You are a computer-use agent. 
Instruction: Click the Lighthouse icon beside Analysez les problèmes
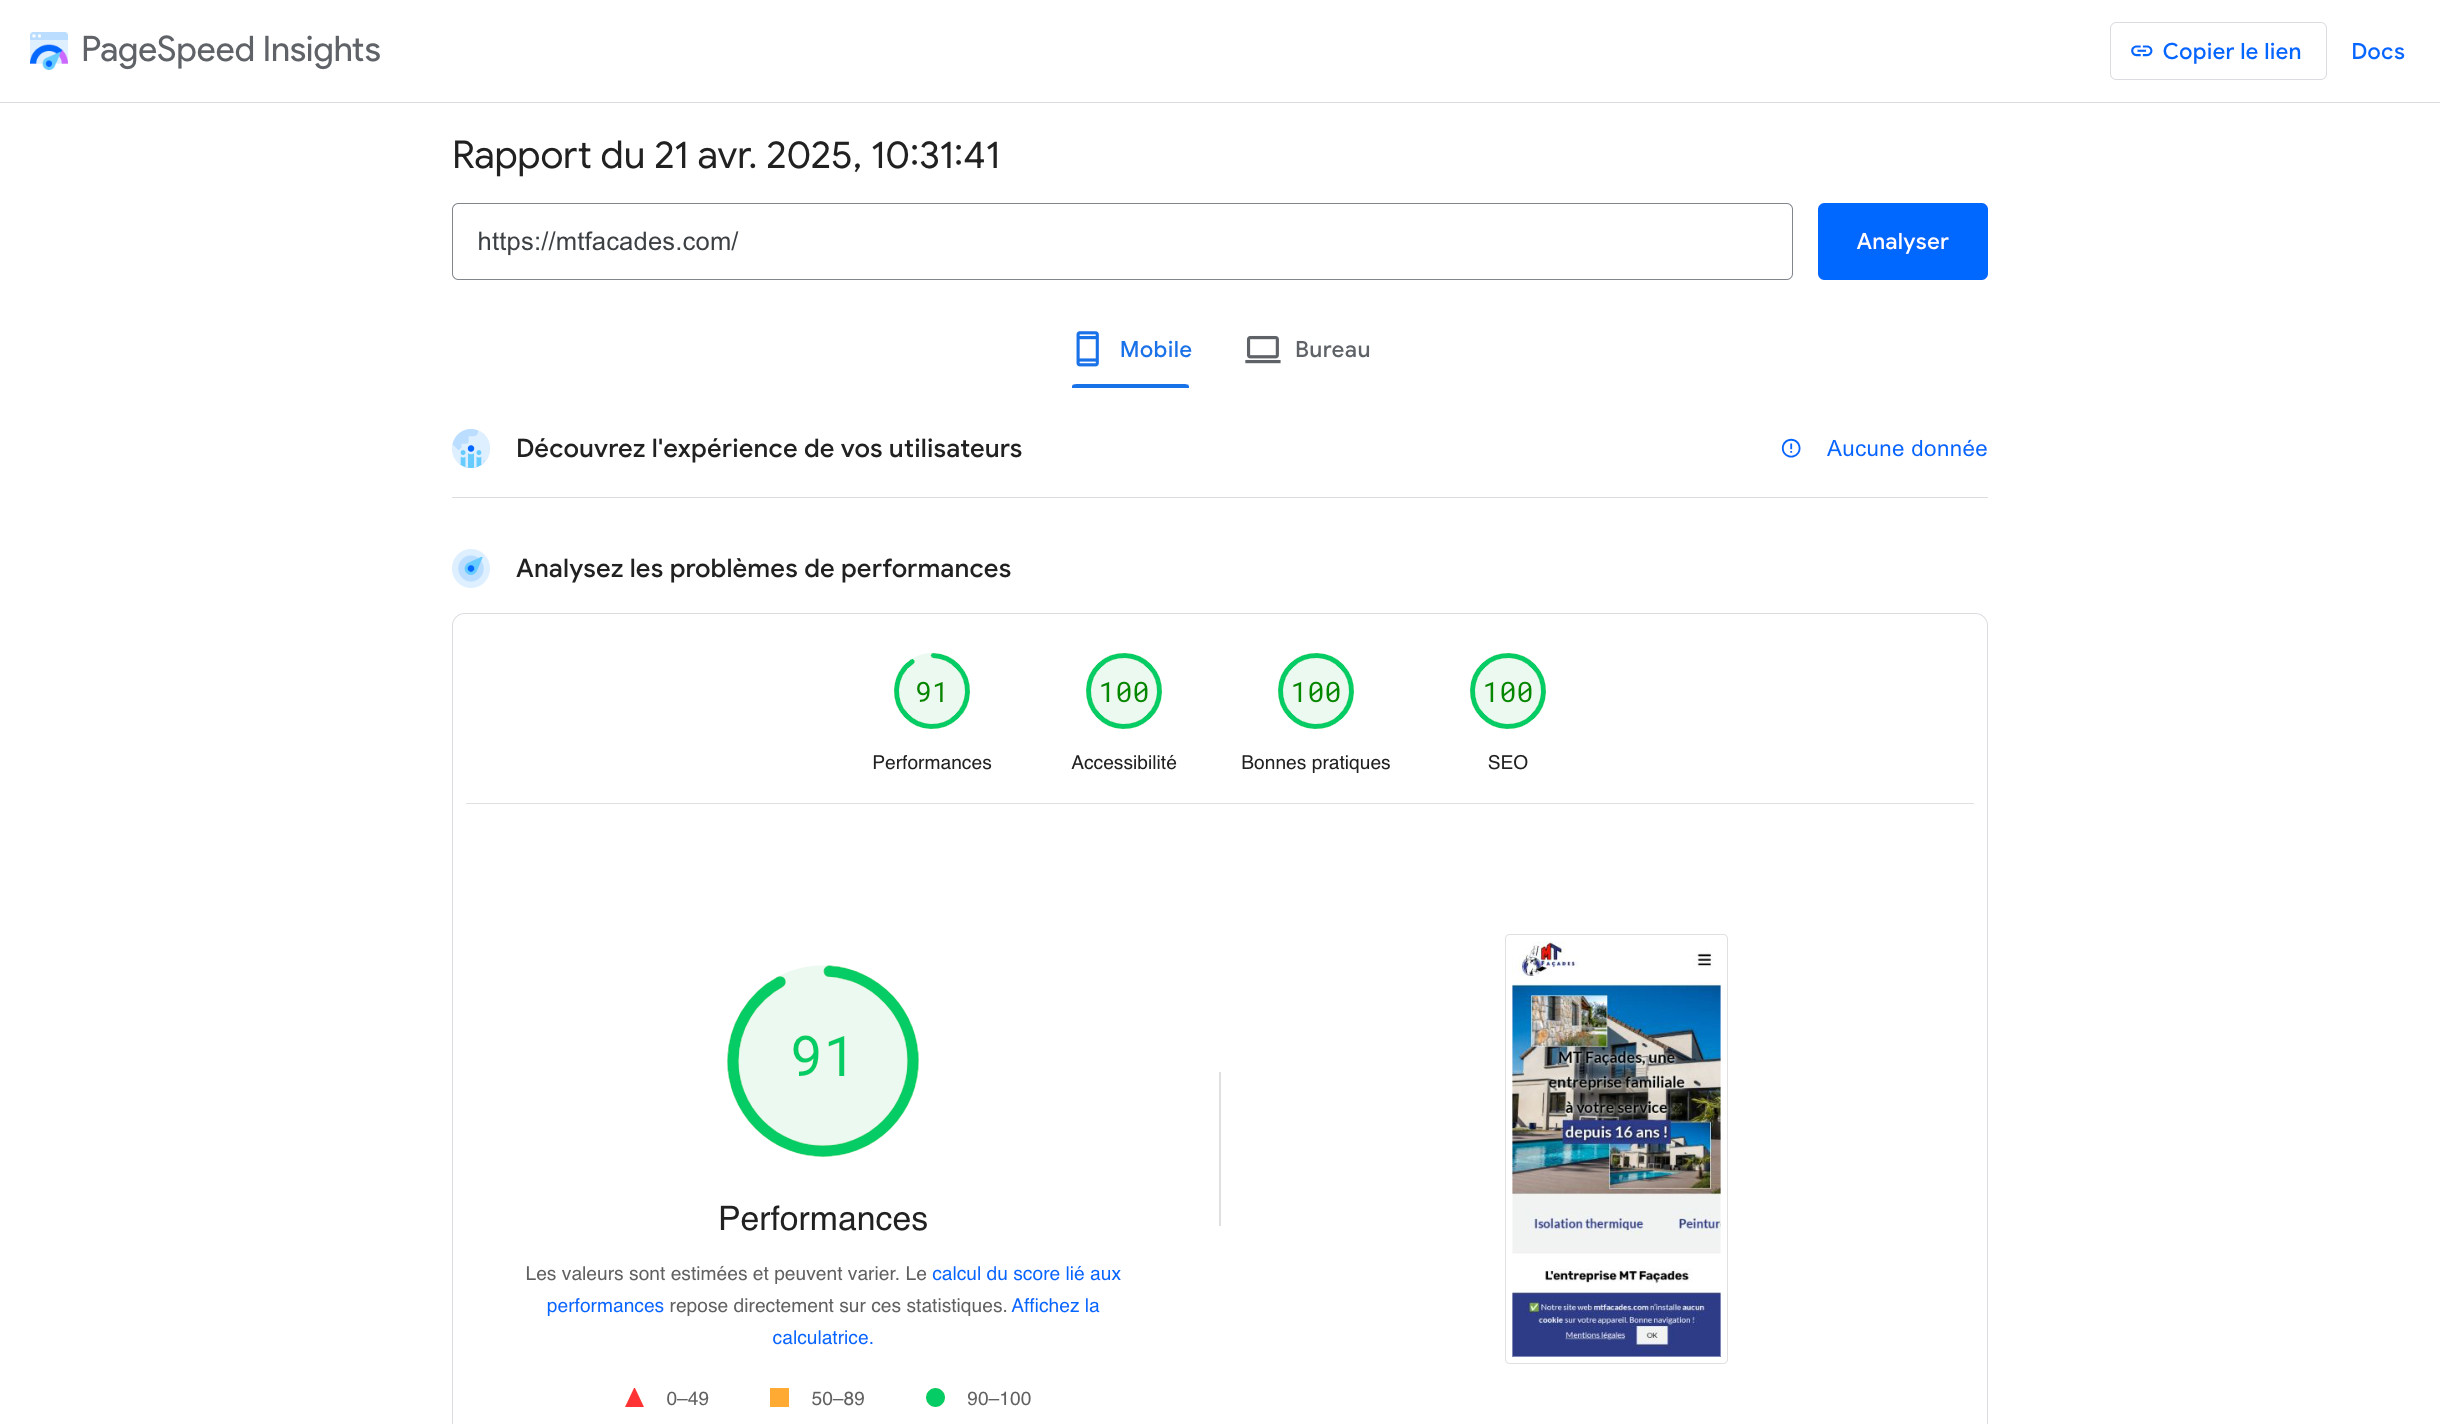coord(469,568)
